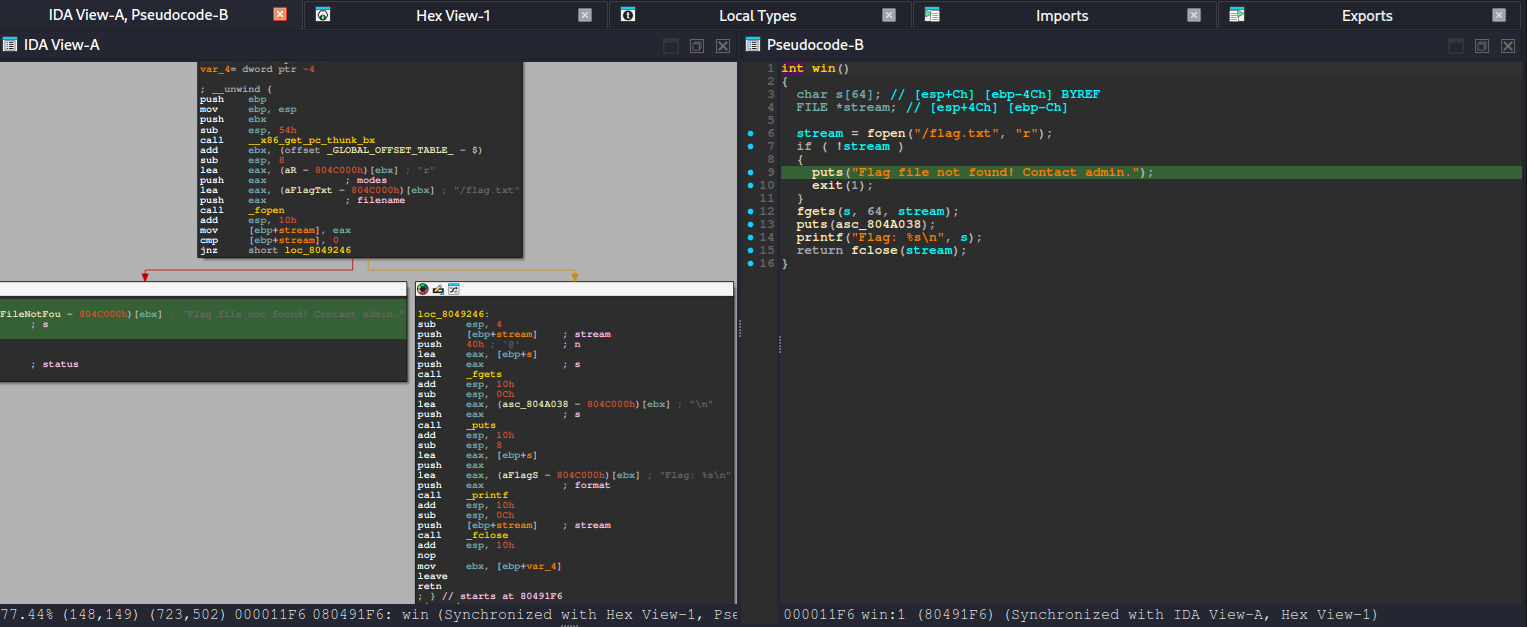
Task: Float the Pseudocode-B panel with the undock icon
Action: coord(1481,46)
